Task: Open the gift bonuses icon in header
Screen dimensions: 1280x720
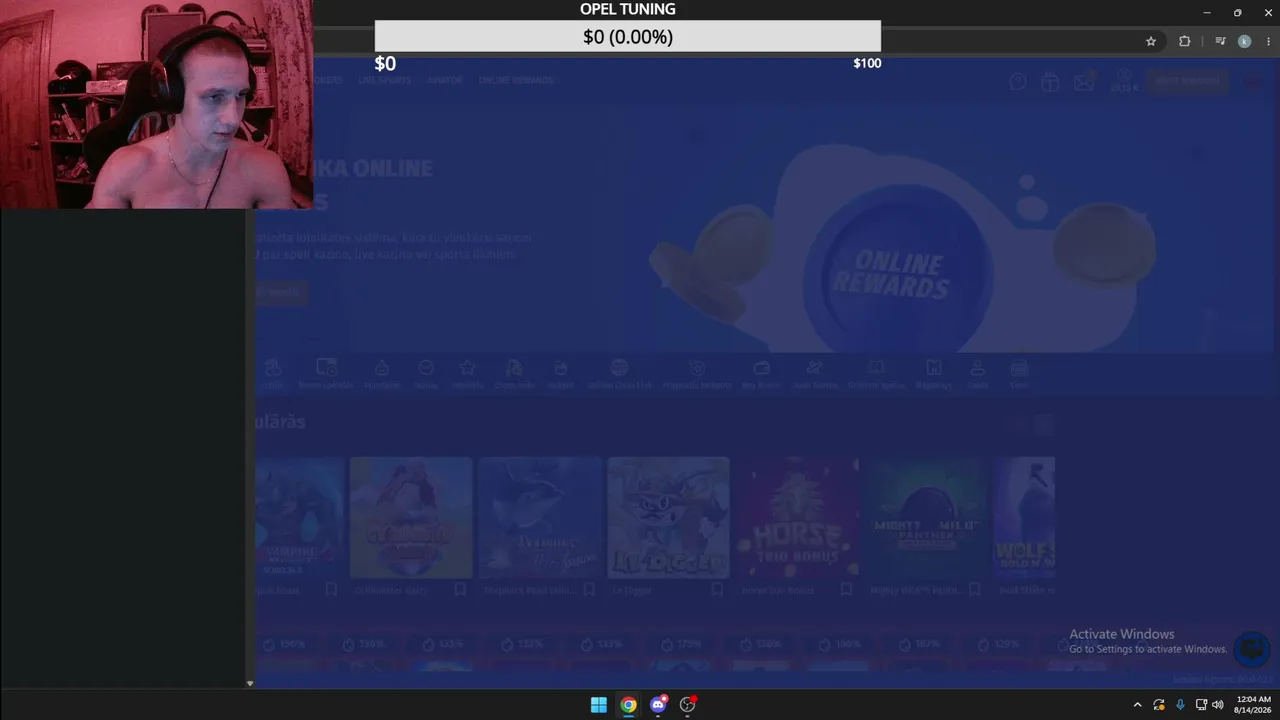Action: tap(1050, 82)
